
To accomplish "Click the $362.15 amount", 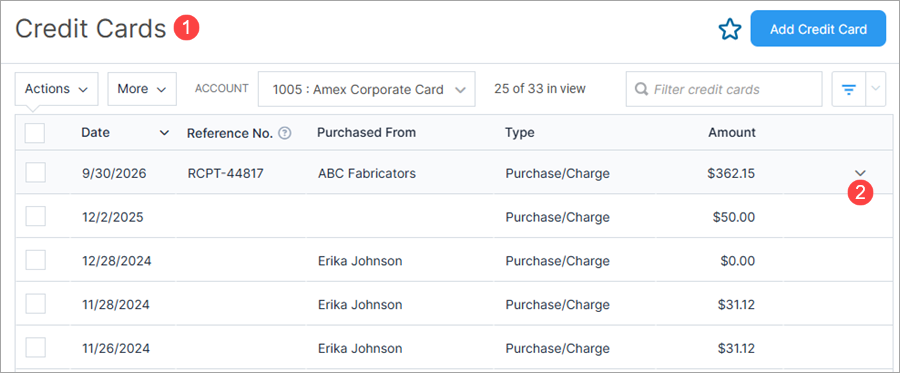I will point(731,173).
